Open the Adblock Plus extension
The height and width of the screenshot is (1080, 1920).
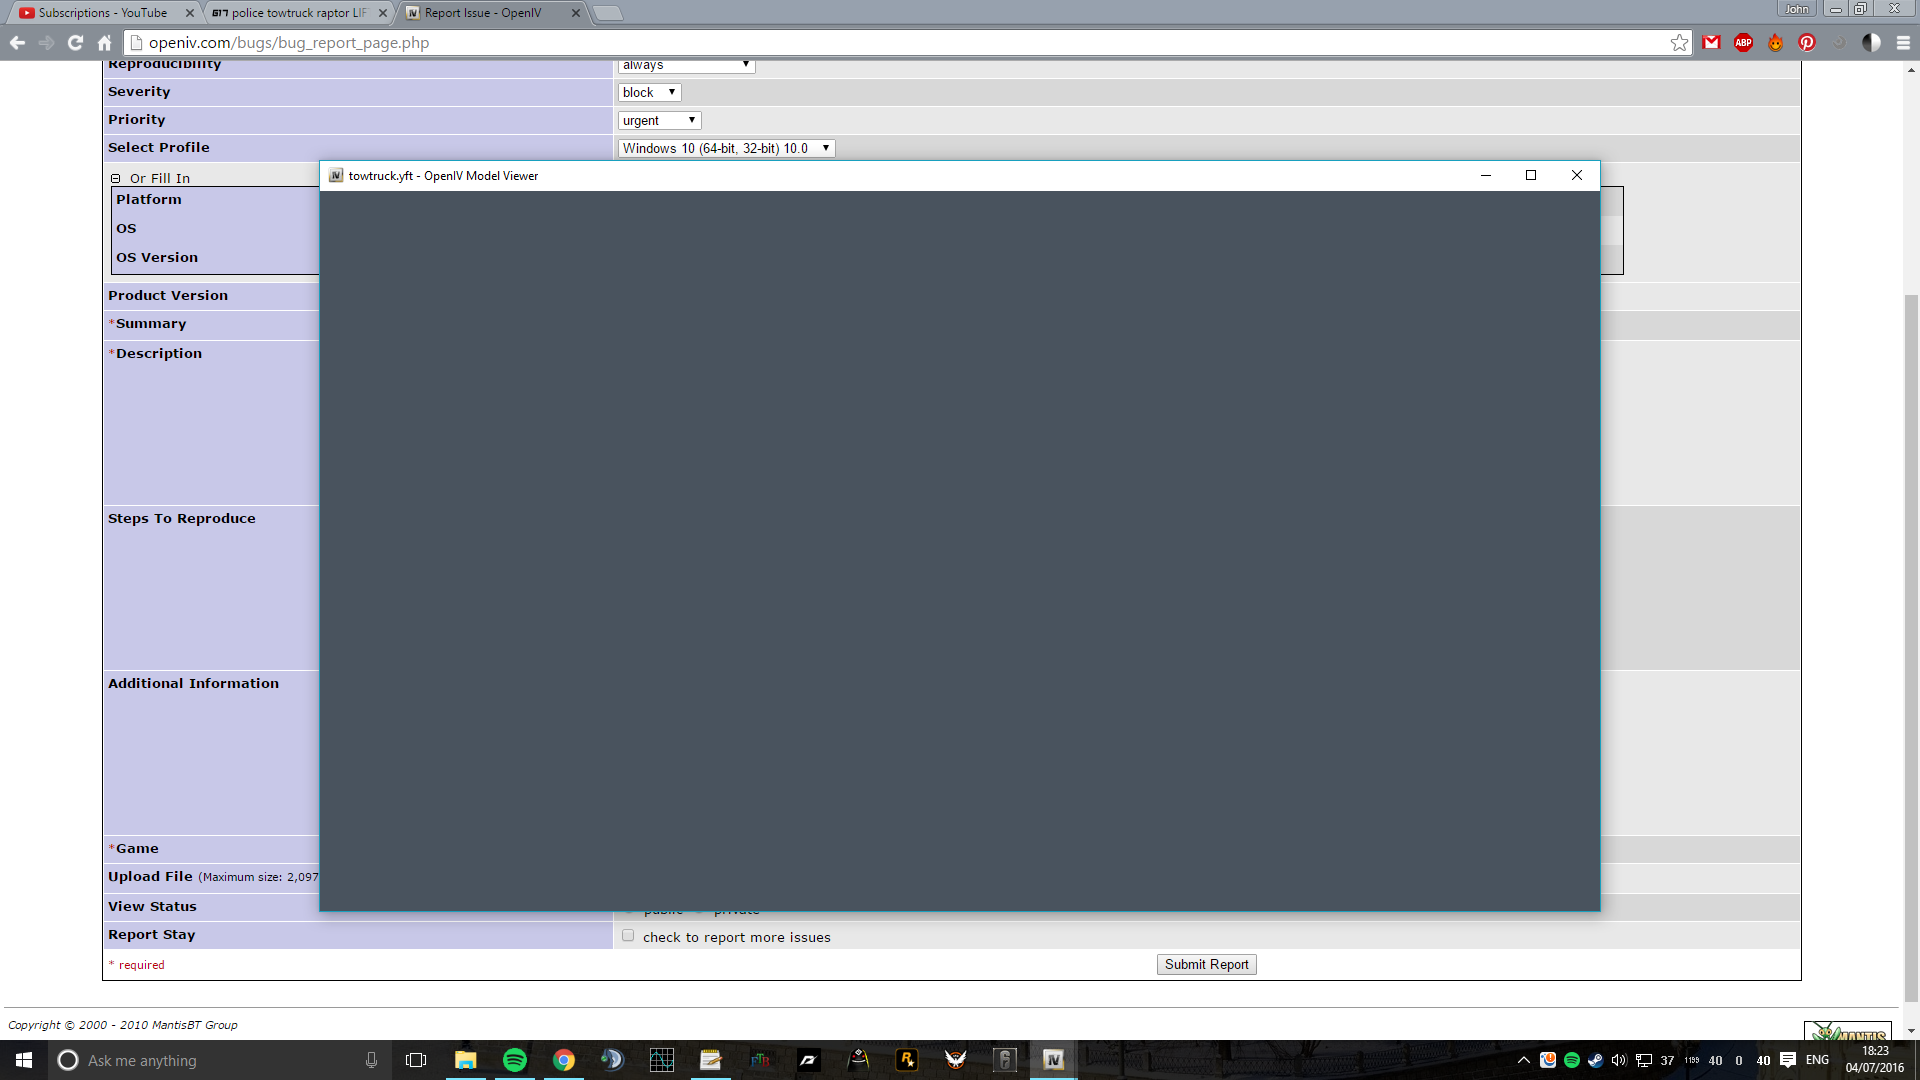pyautogui.click(x=1743, y=42)
